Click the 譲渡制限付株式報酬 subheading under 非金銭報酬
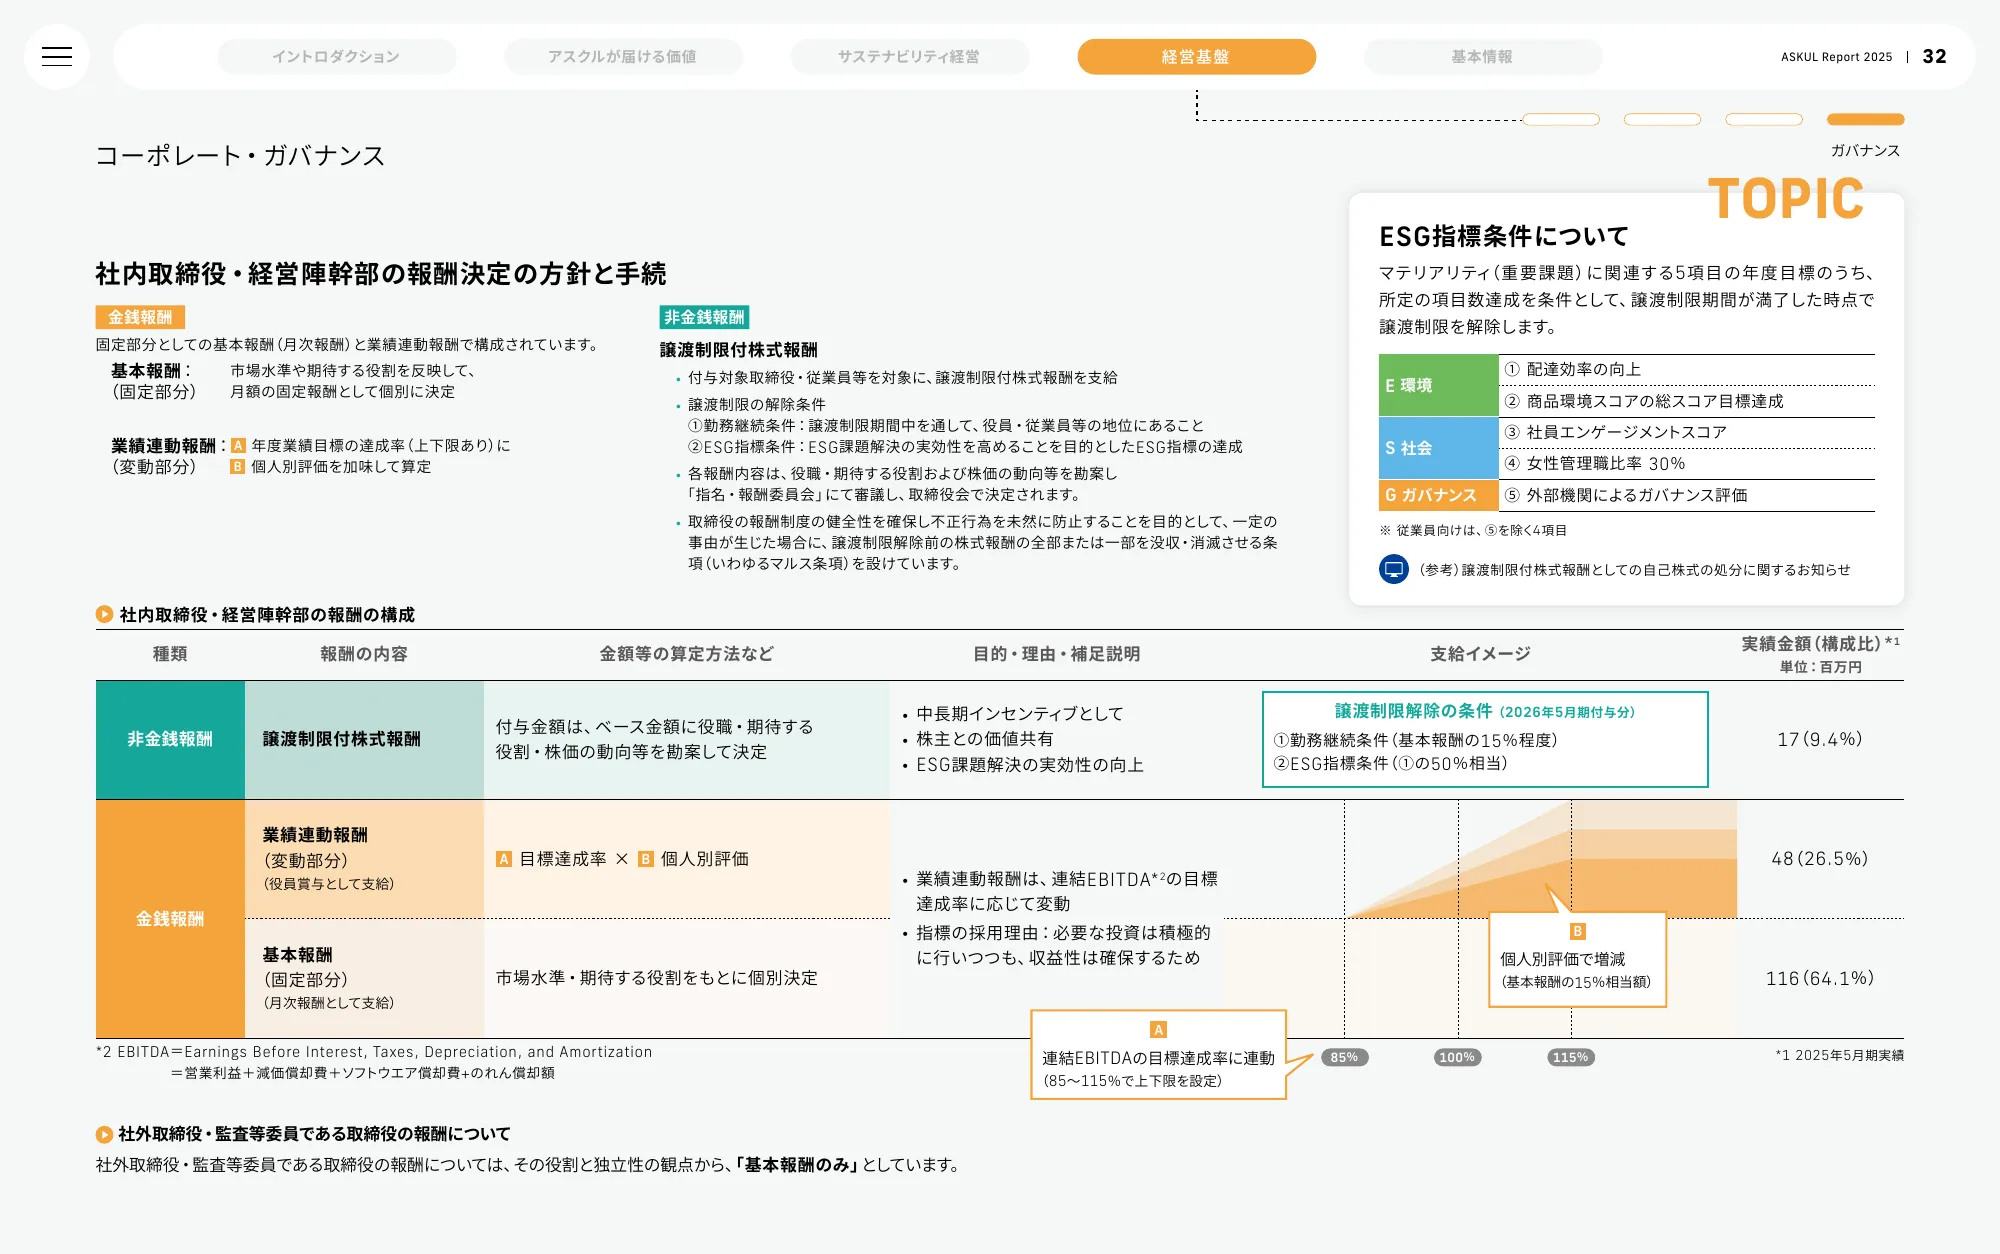 [739, 350]
